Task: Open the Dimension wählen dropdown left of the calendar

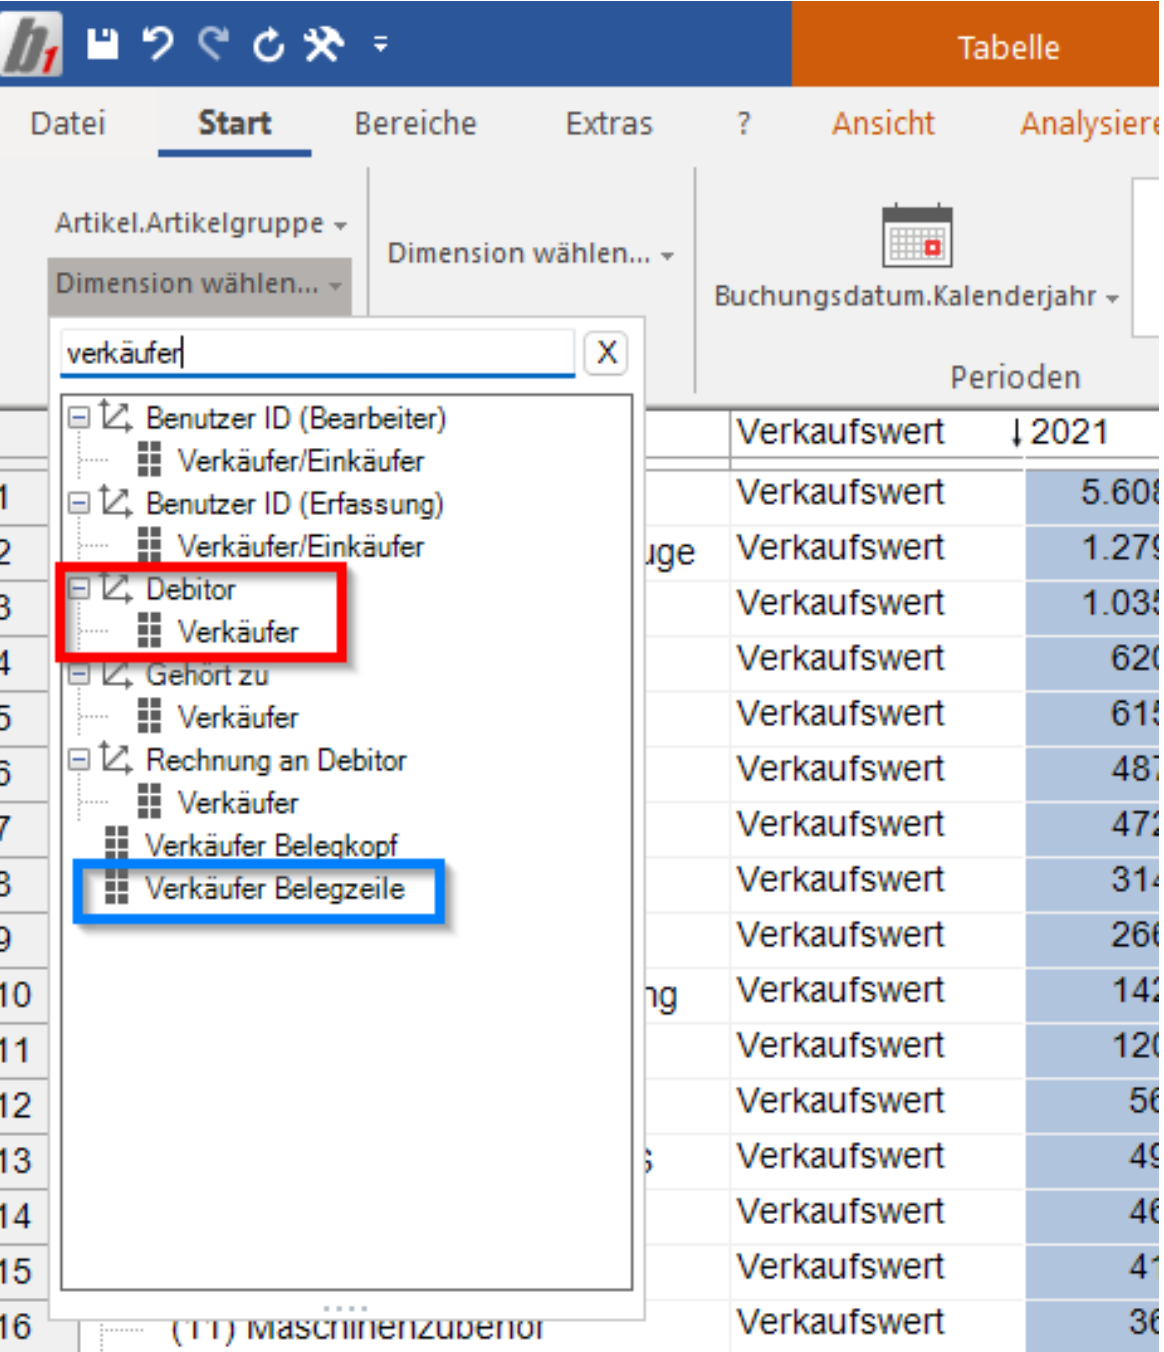Action: pyautogui.click(x=531, y=253)
